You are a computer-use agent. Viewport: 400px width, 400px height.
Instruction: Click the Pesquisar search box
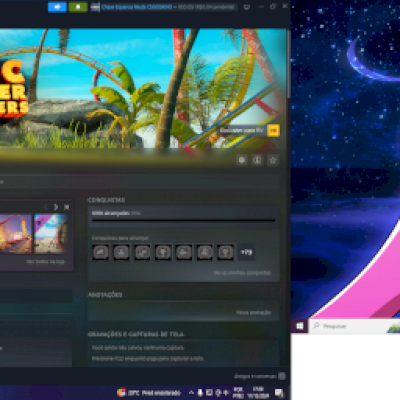354,326
